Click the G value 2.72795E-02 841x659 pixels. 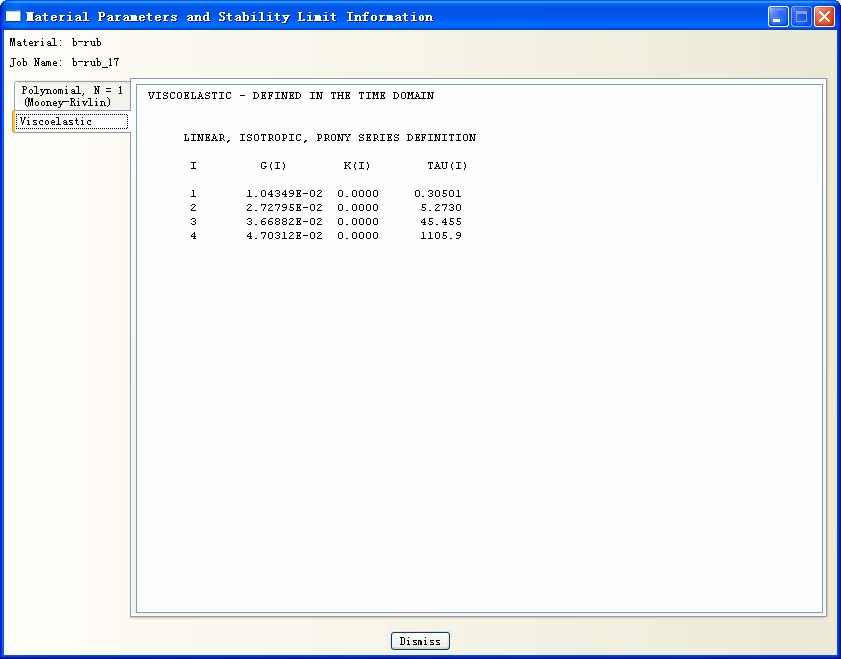click(284, 208)
